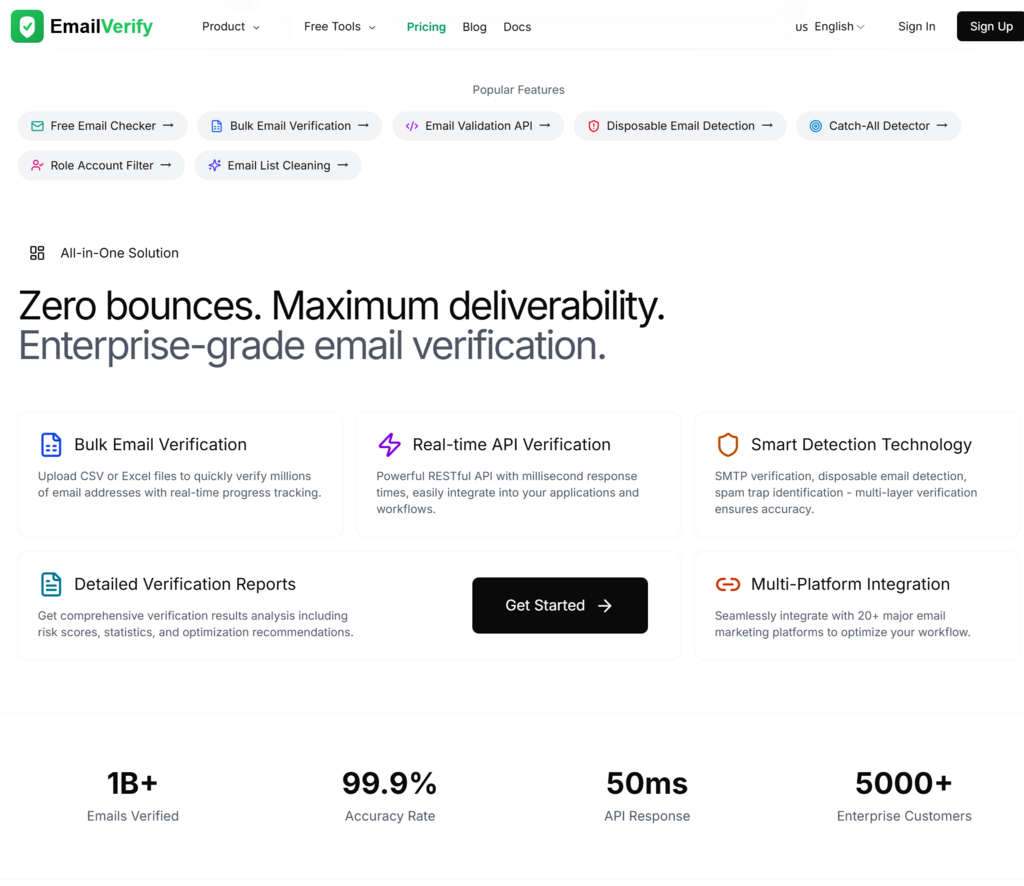Open the Blog link
Screen dimensions: 1024x886
pyautogui.click(x=474, y=27)
